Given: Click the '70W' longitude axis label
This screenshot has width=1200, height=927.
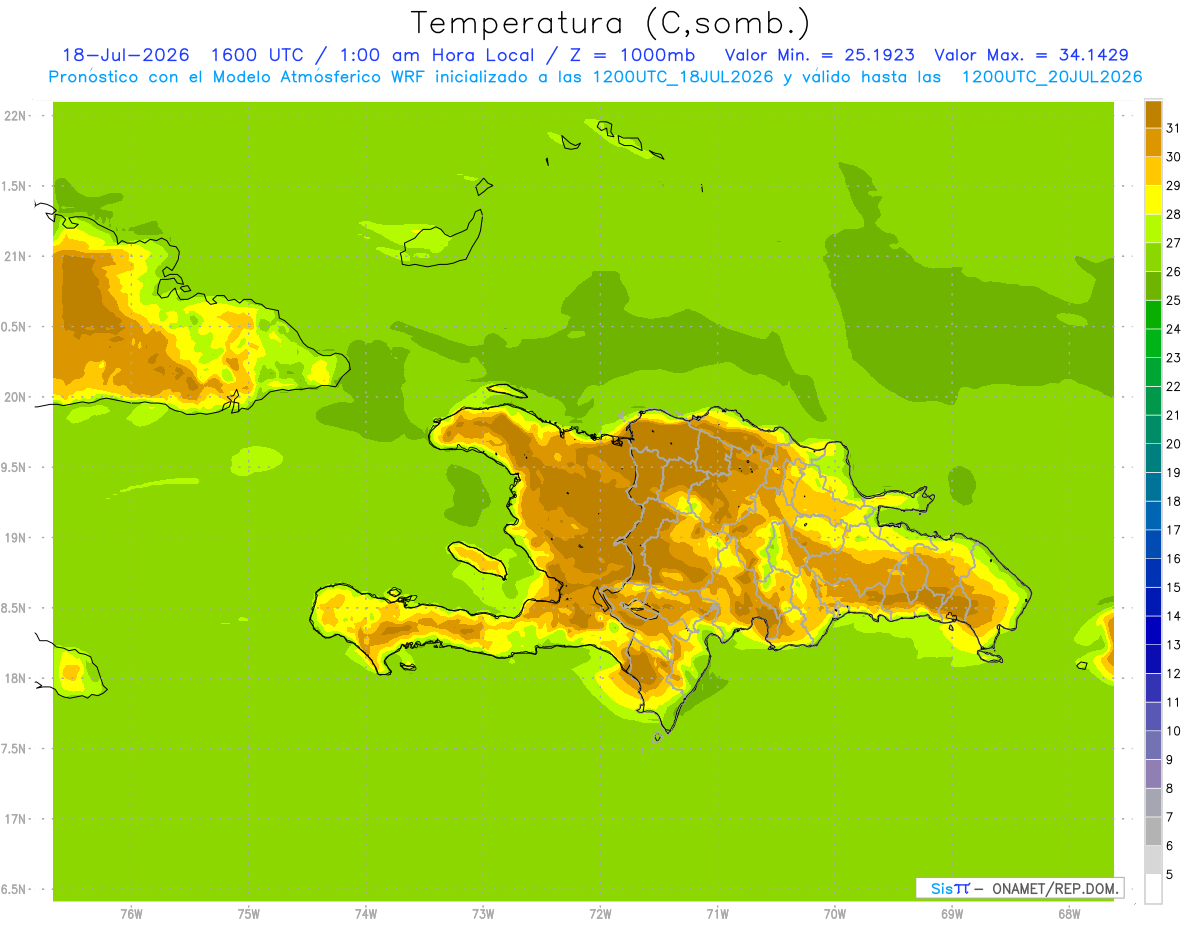Looking at the screenshot, I should [x=835, y=913].
